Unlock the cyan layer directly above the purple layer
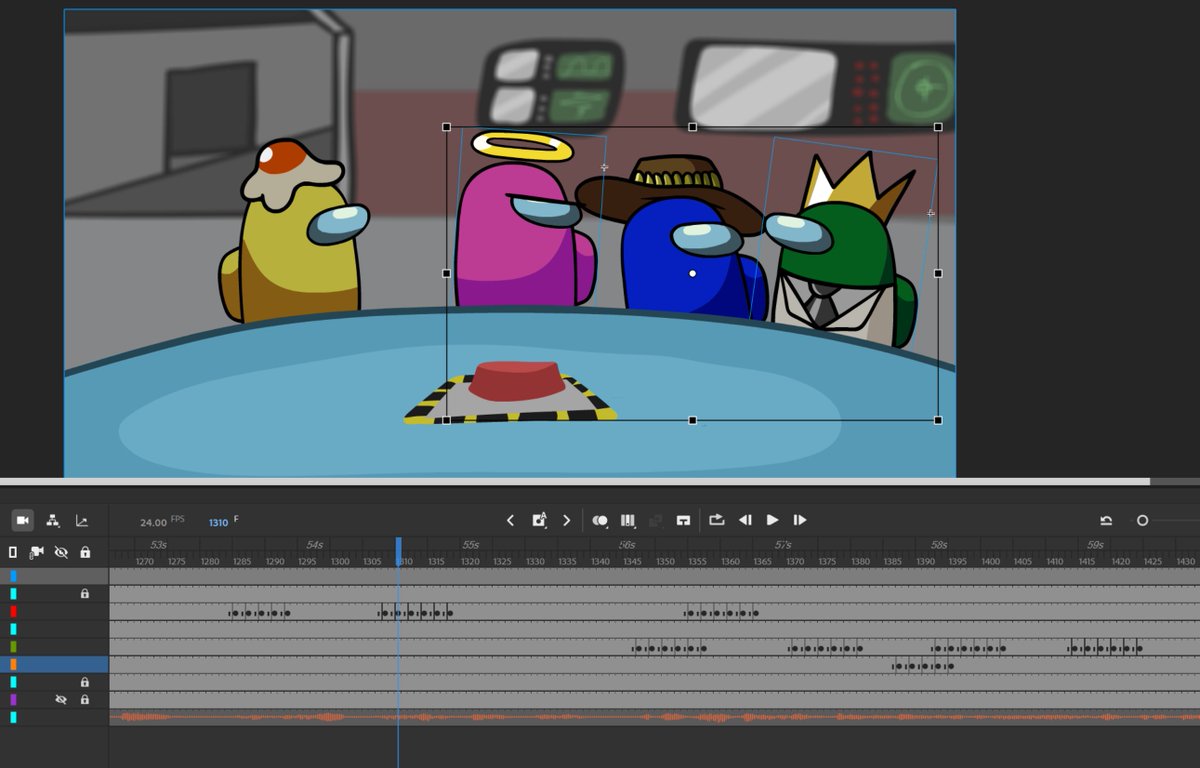The height and width of the screenshot is (768, 1200). (x=85, y=682)
